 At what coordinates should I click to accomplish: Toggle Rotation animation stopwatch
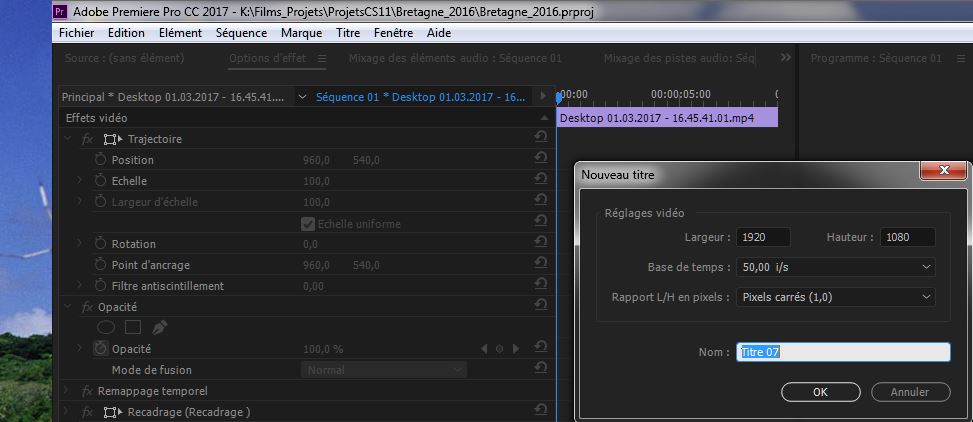101,243
